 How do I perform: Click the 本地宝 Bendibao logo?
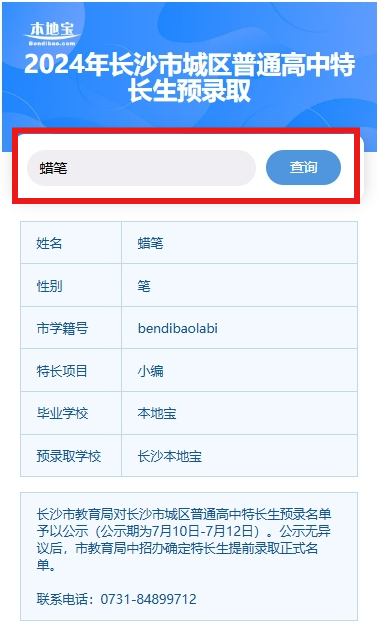click(52, 33)
